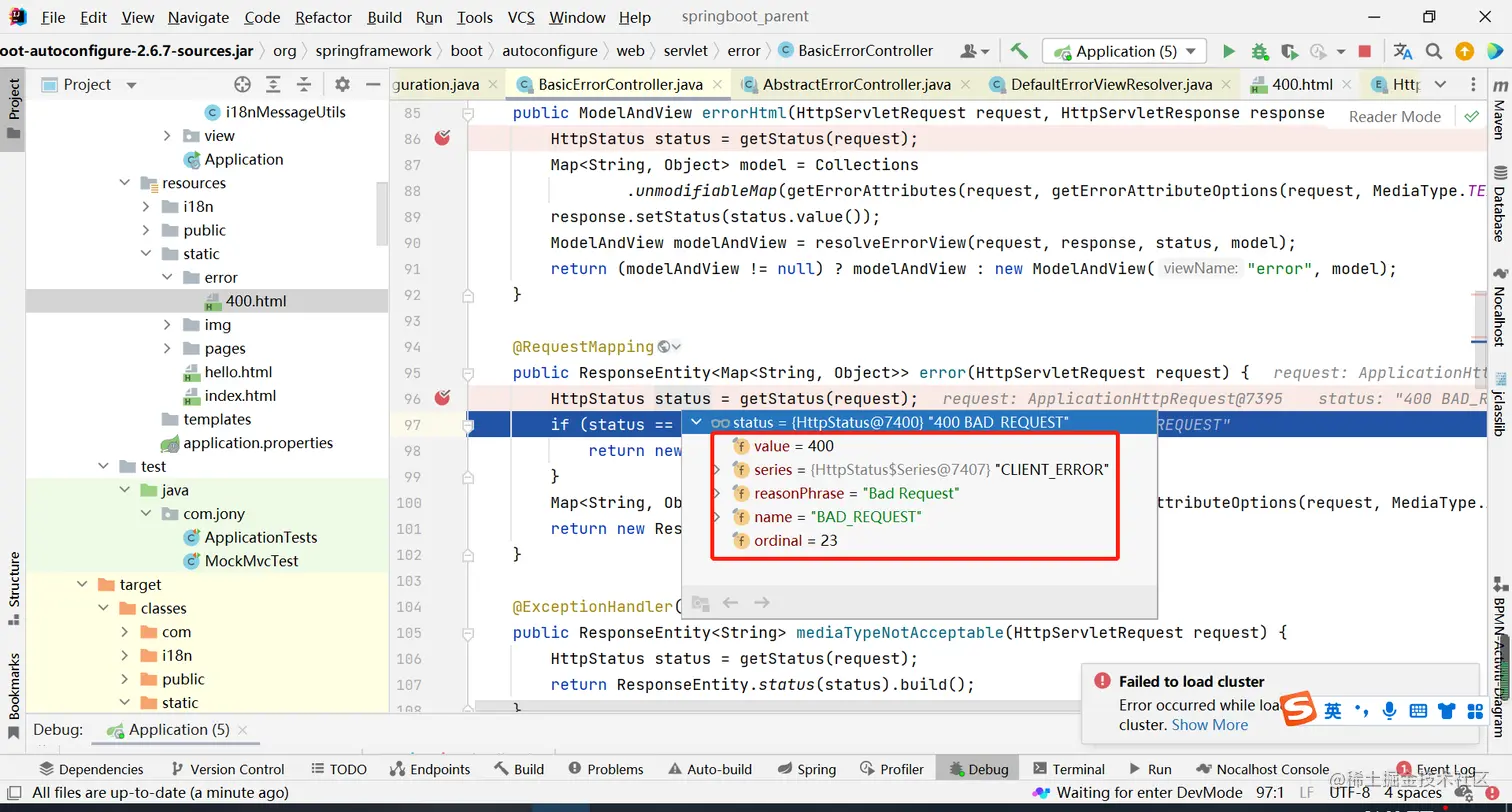Toggle Reader Mode in editor
Viewport: 1512px width, 812px height.
(1394, 116)
